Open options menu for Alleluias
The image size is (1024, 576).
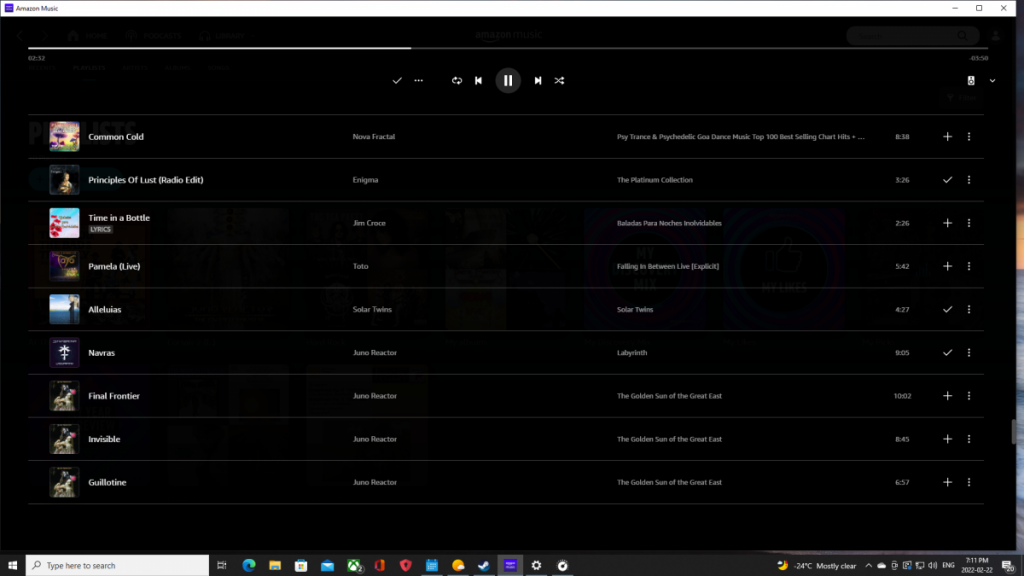[x=968, y=309]
